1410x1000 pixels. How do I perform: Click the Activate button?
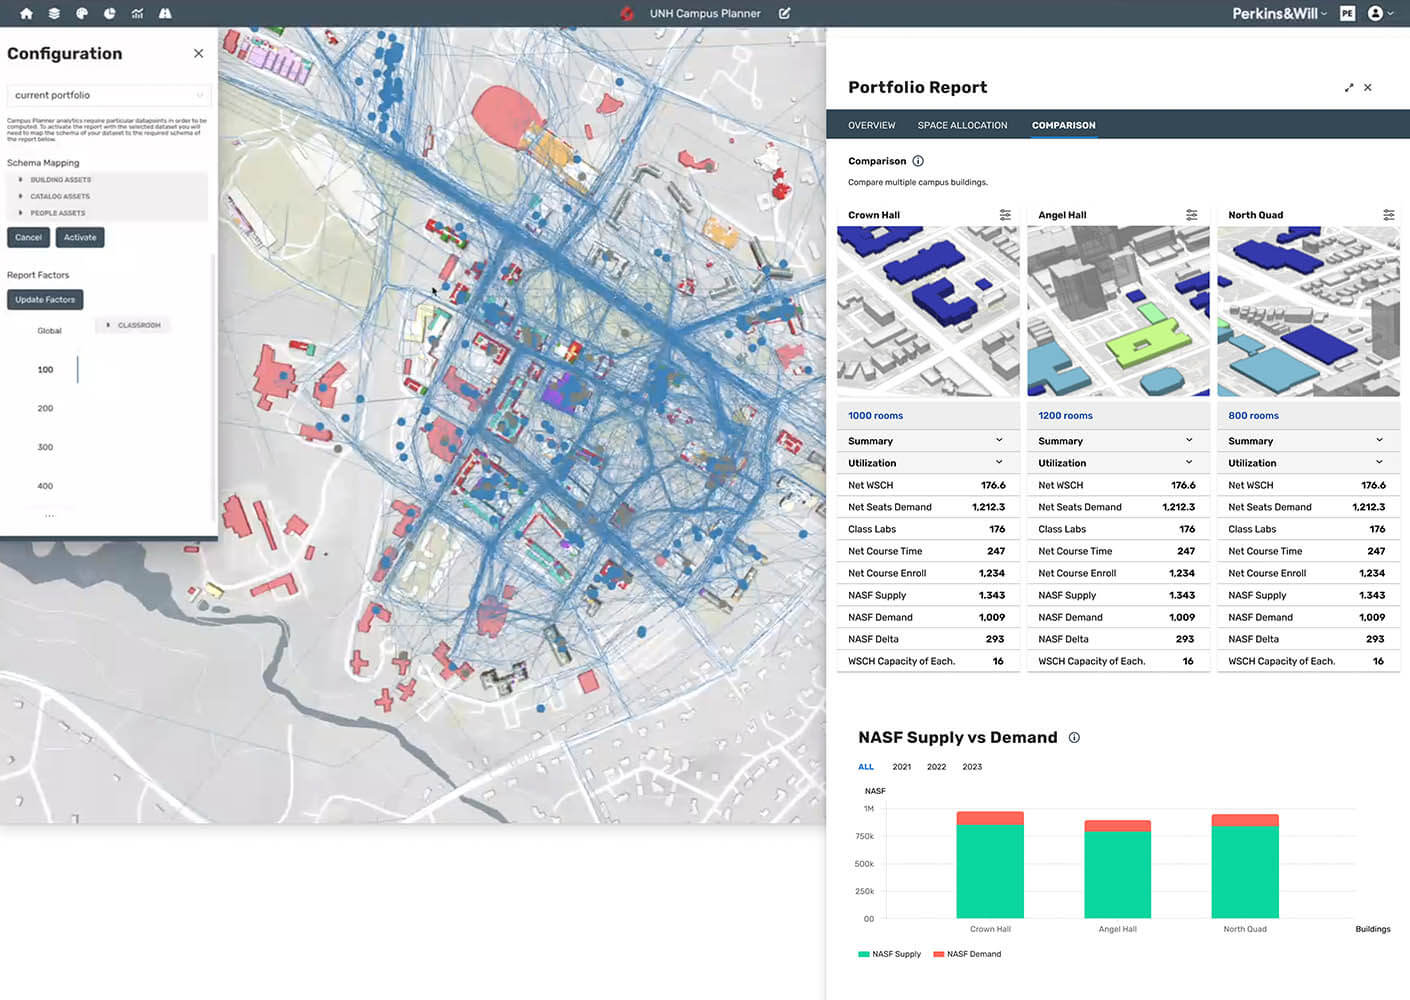tap(80, 237)
